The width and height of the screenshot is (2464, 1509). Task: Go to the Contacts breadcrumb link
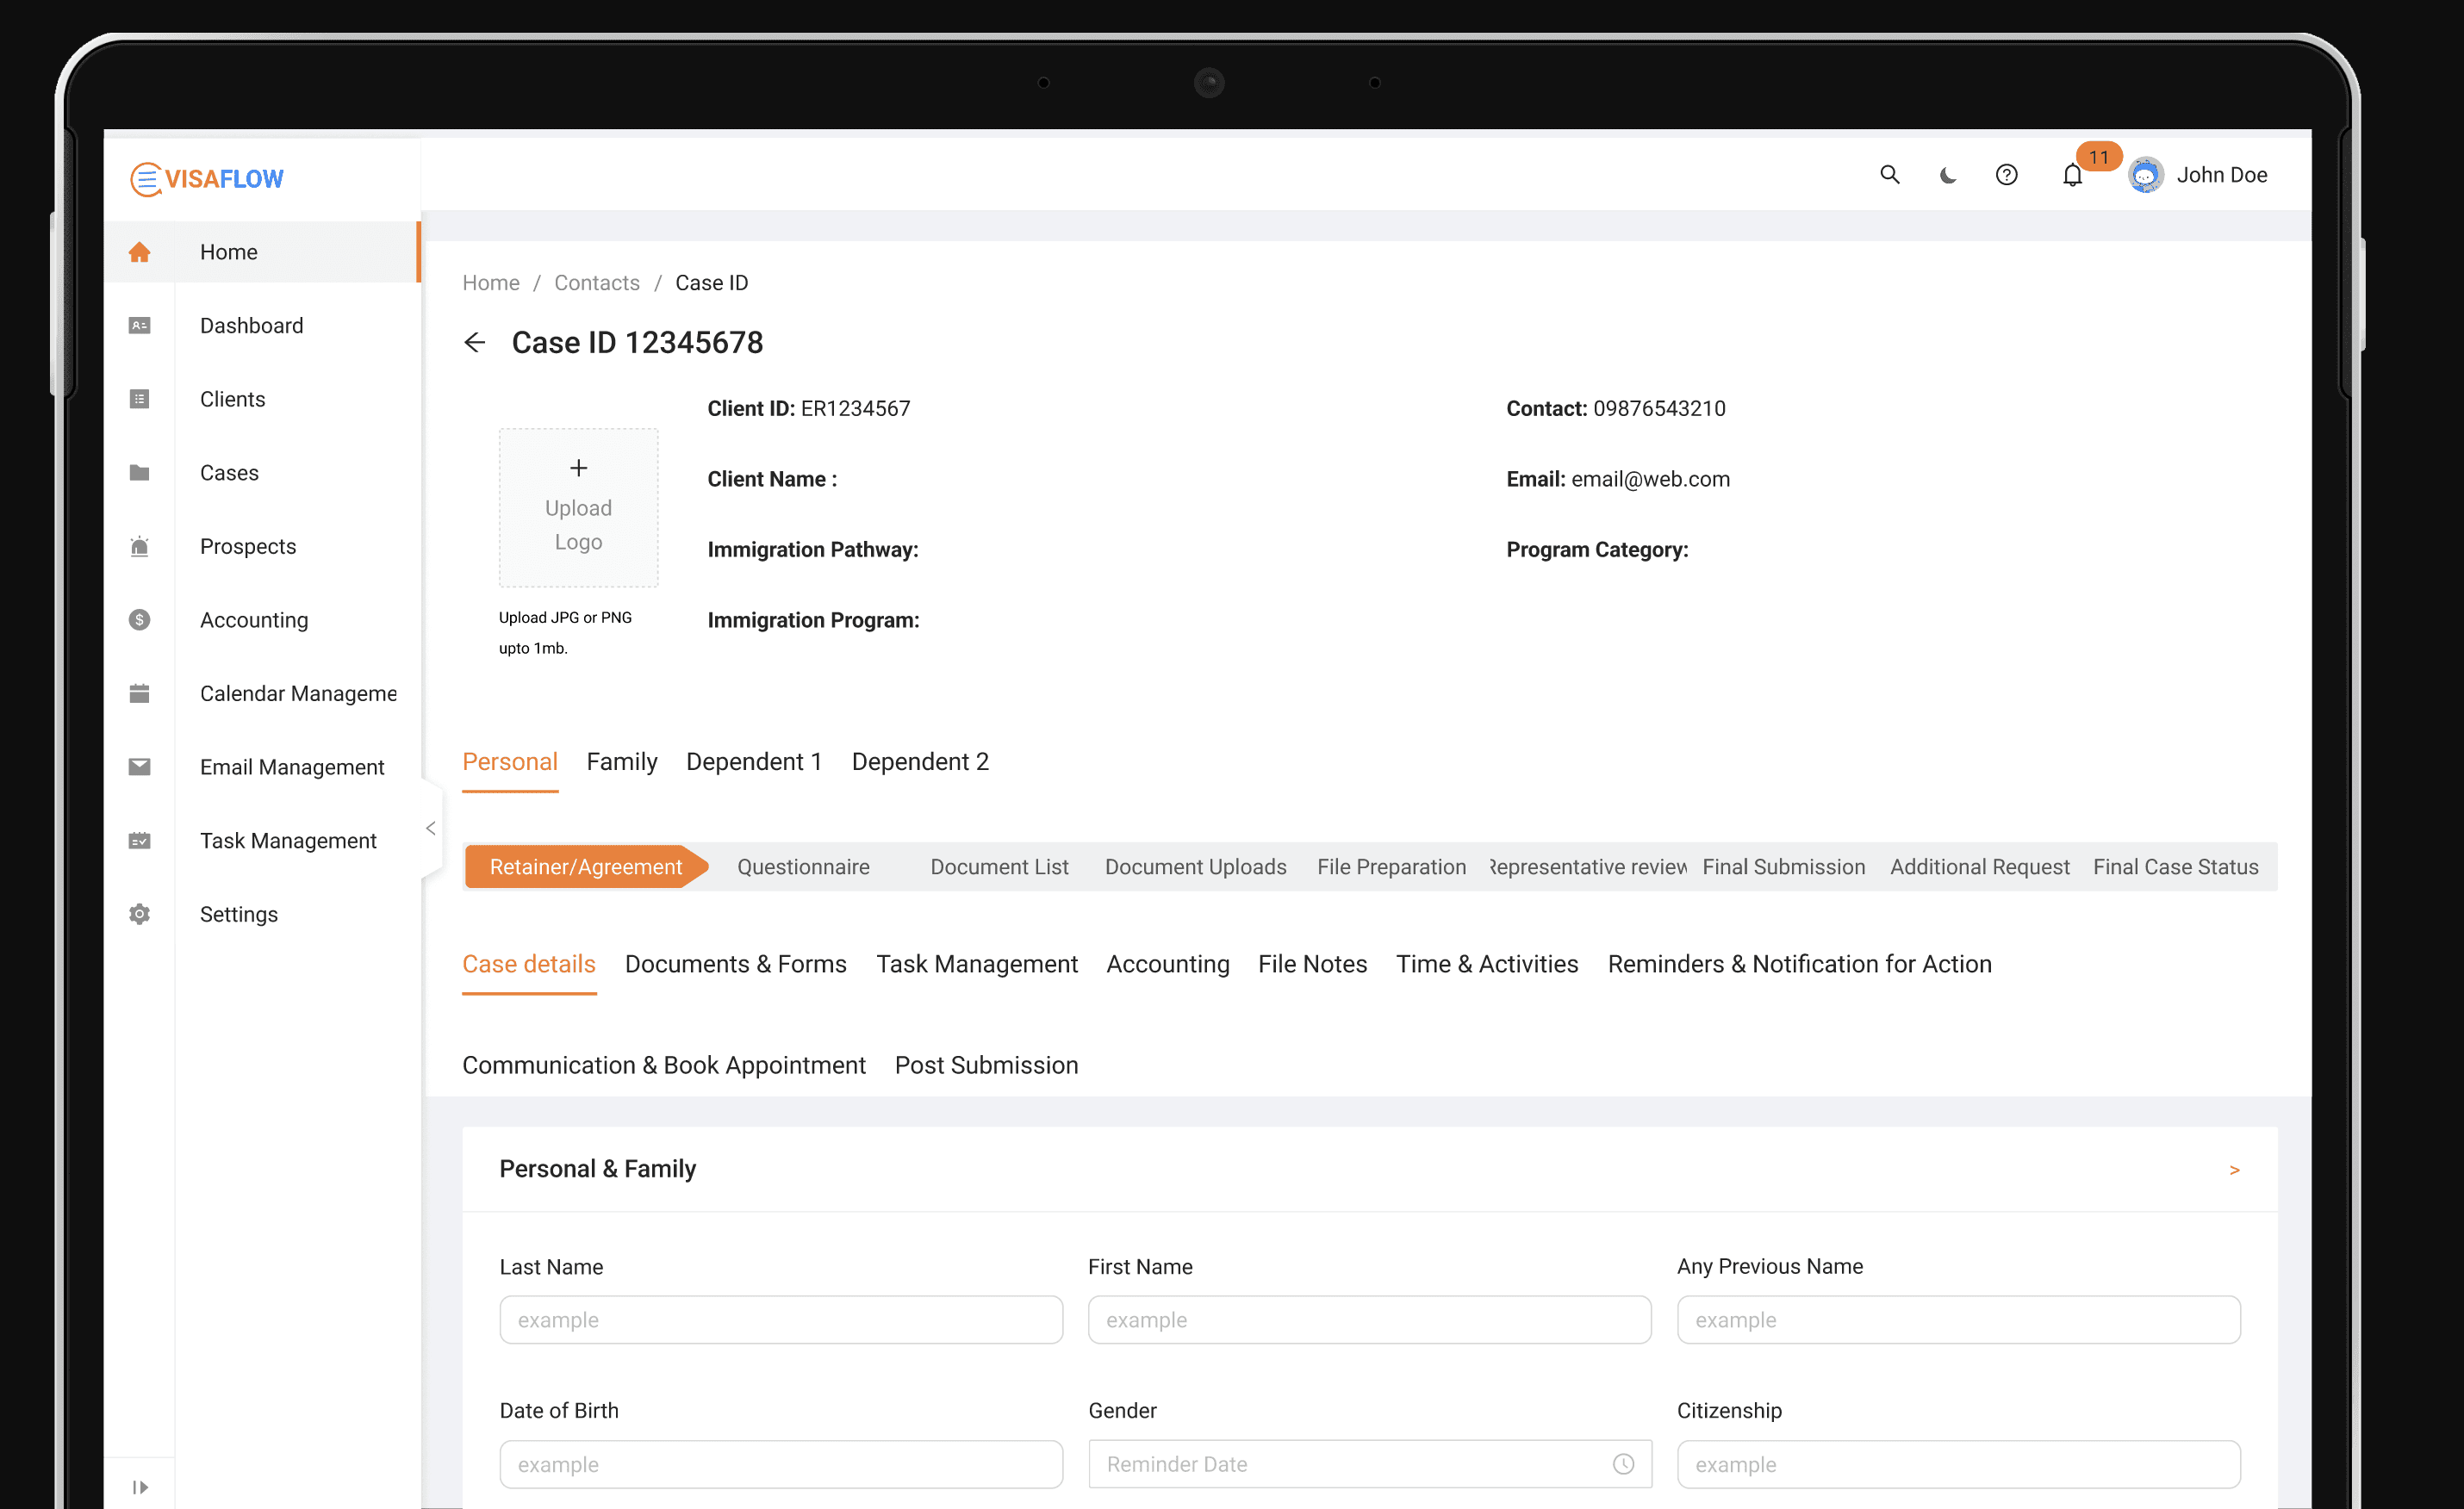[x=596, y=283]
